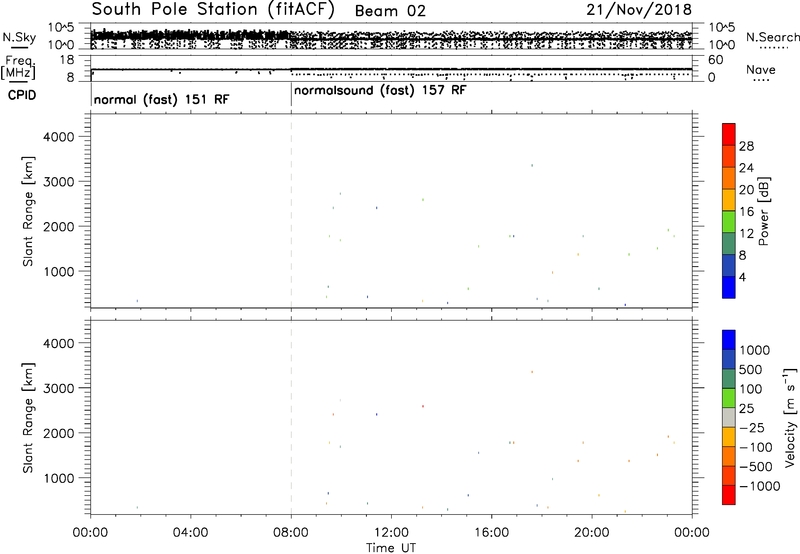Screen dimensions: 800x554
Task: Click the 'Time UT' axis label
Action: [391, 548]
